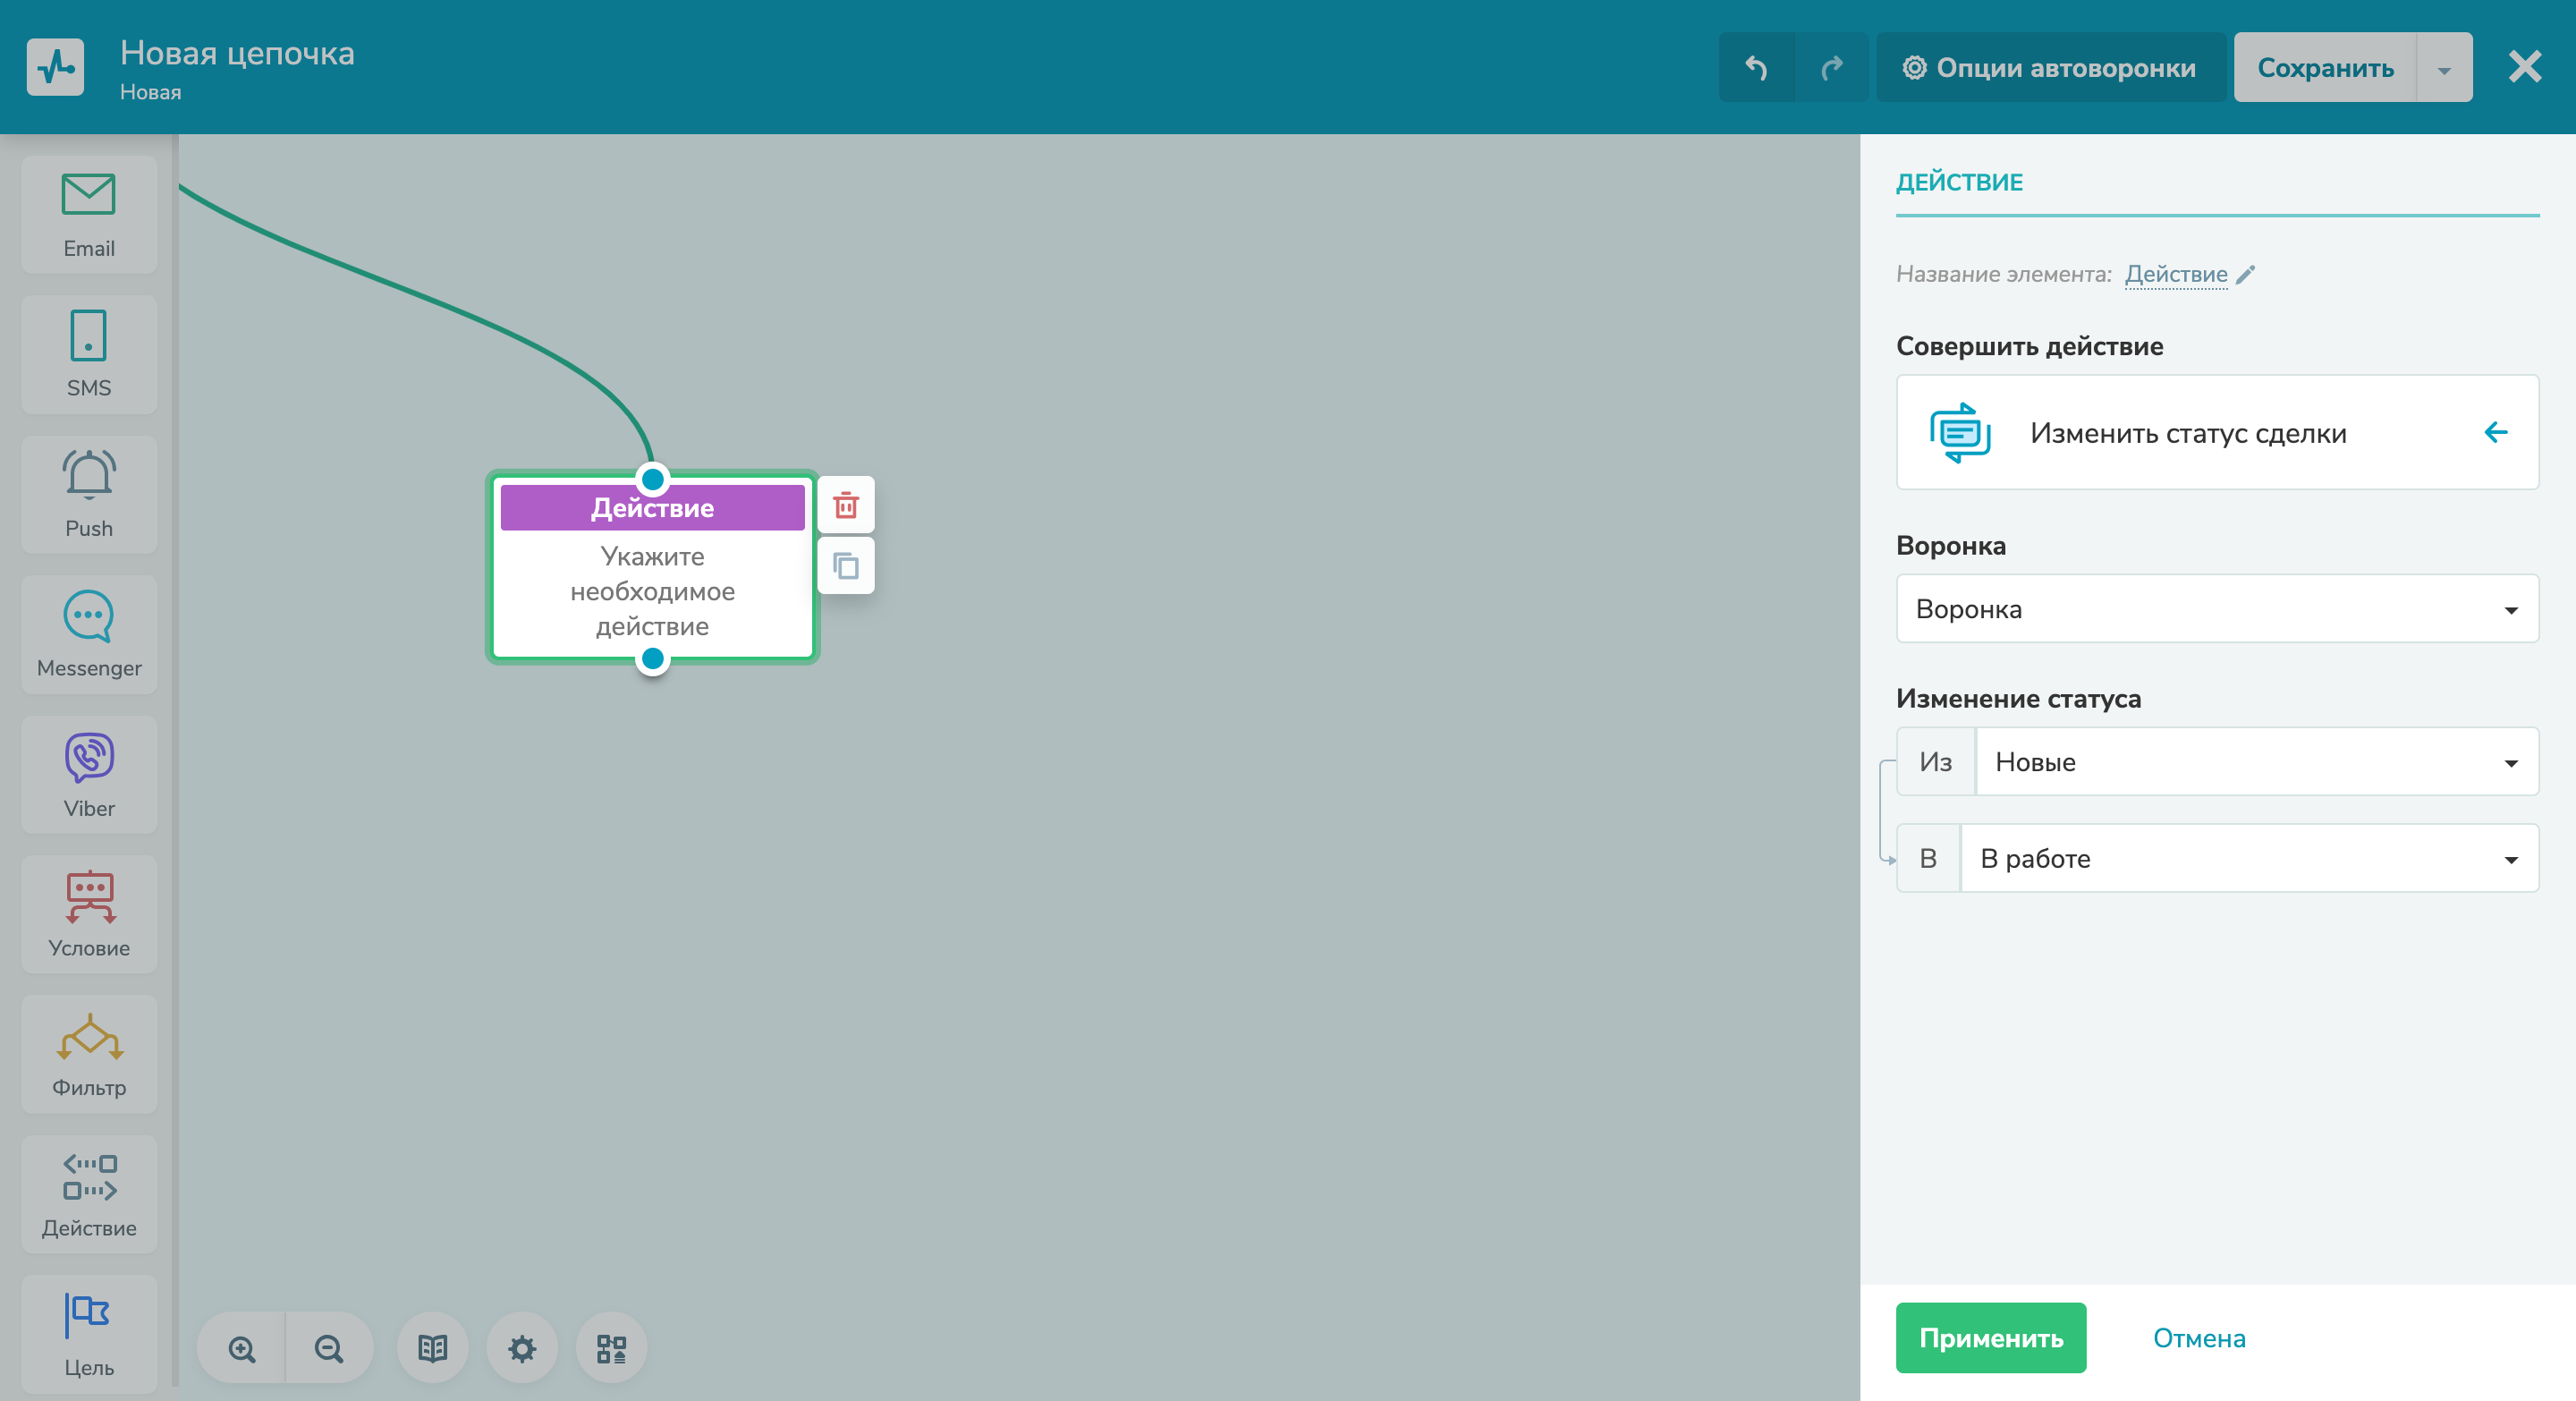The width and height of the screenshot is (2576, 1401).
Task: Select the Email block in the left sidebar
Action: coord(88,213)
